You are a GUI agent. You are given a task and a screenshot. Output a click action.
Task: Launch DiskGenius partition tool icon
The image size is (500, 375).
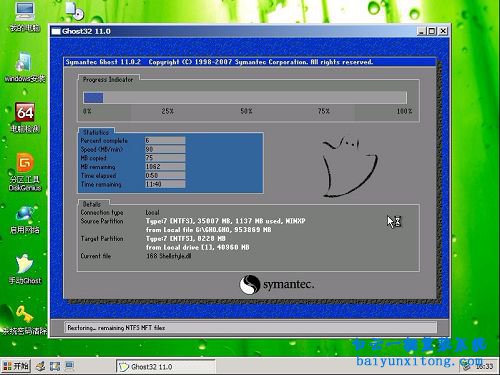25,172
